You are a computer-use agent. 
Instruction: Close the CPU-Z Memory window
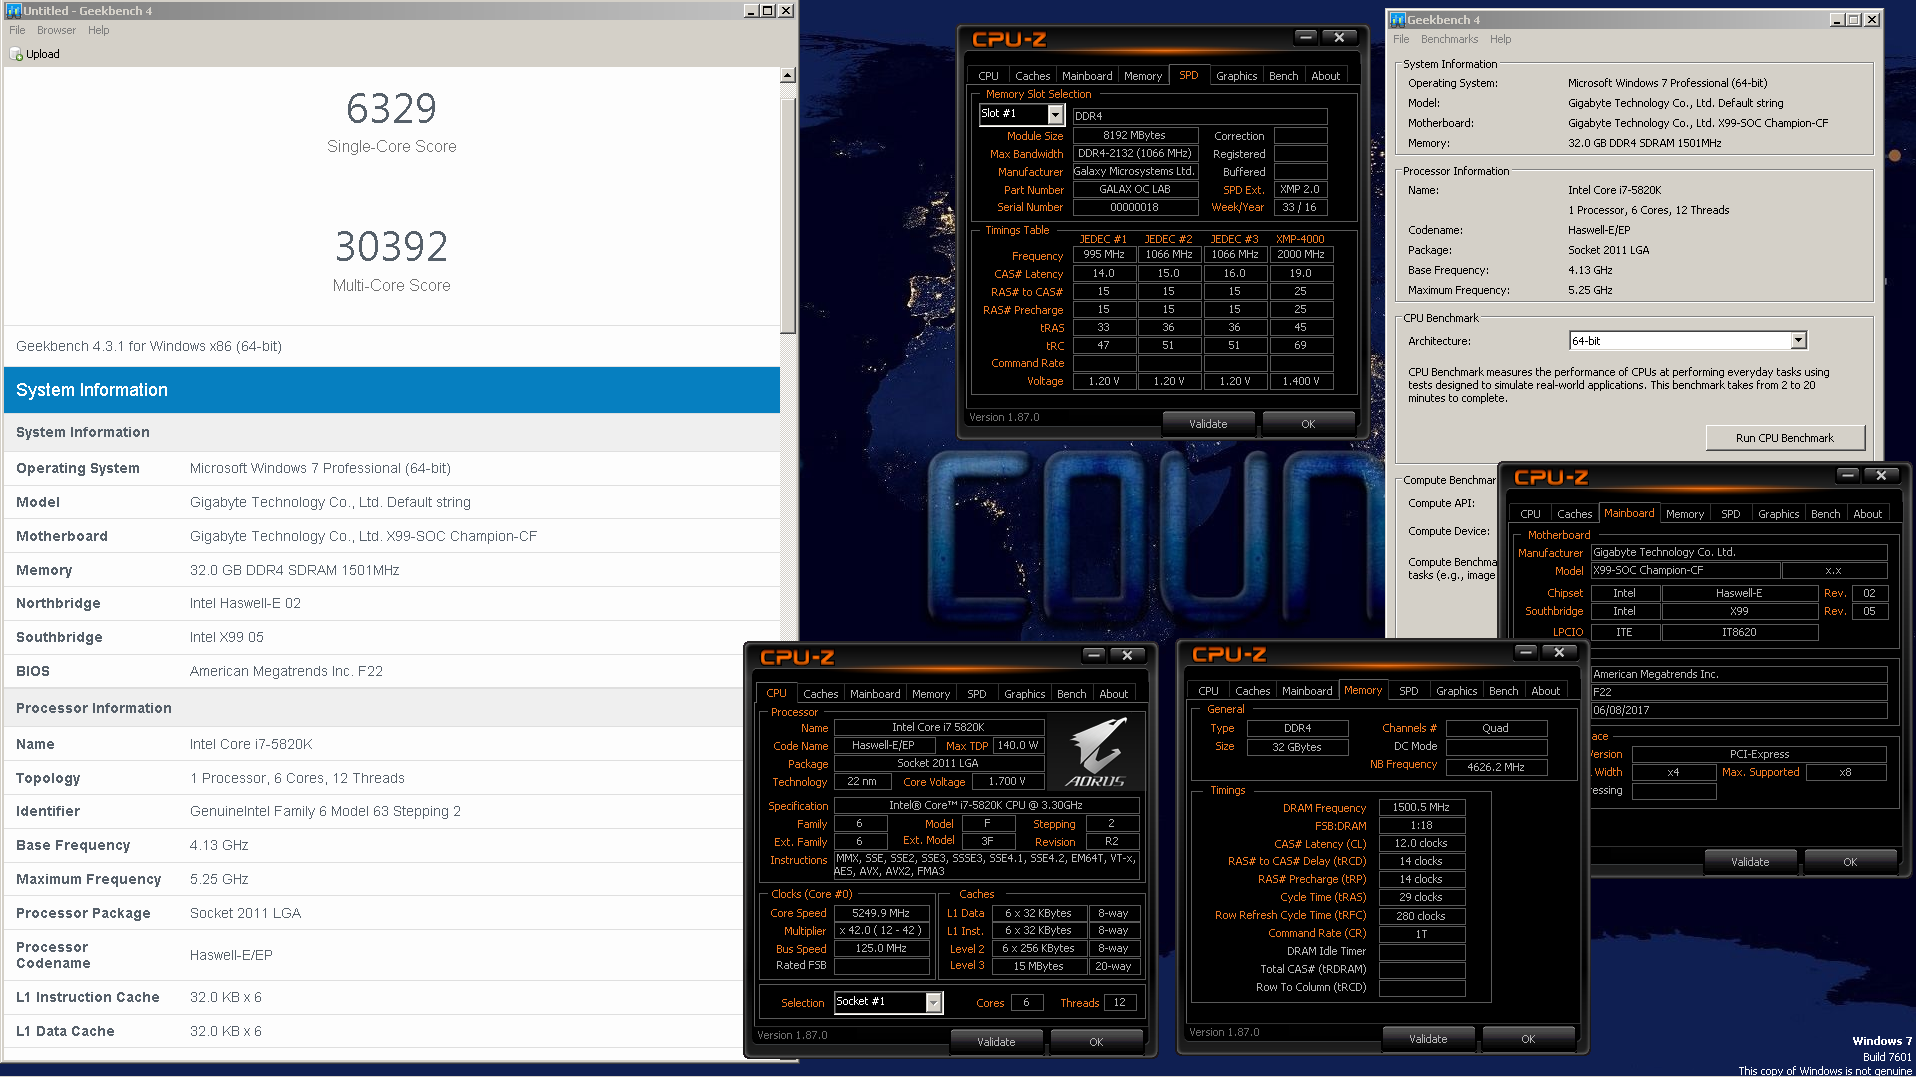(1559, 652)
